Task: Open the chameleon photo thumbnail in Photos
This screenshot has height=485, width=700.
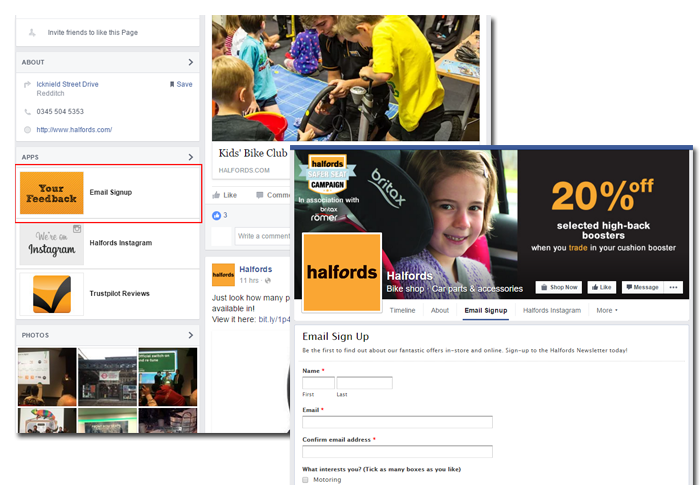Action: pyautogui.click(x=47, y=420)
